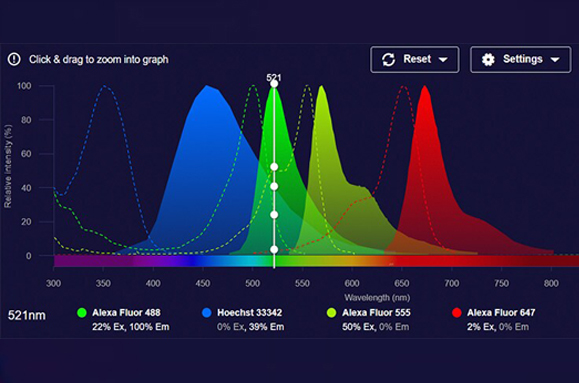Open the Reset dropdown arrow

(x=443, y=59)
